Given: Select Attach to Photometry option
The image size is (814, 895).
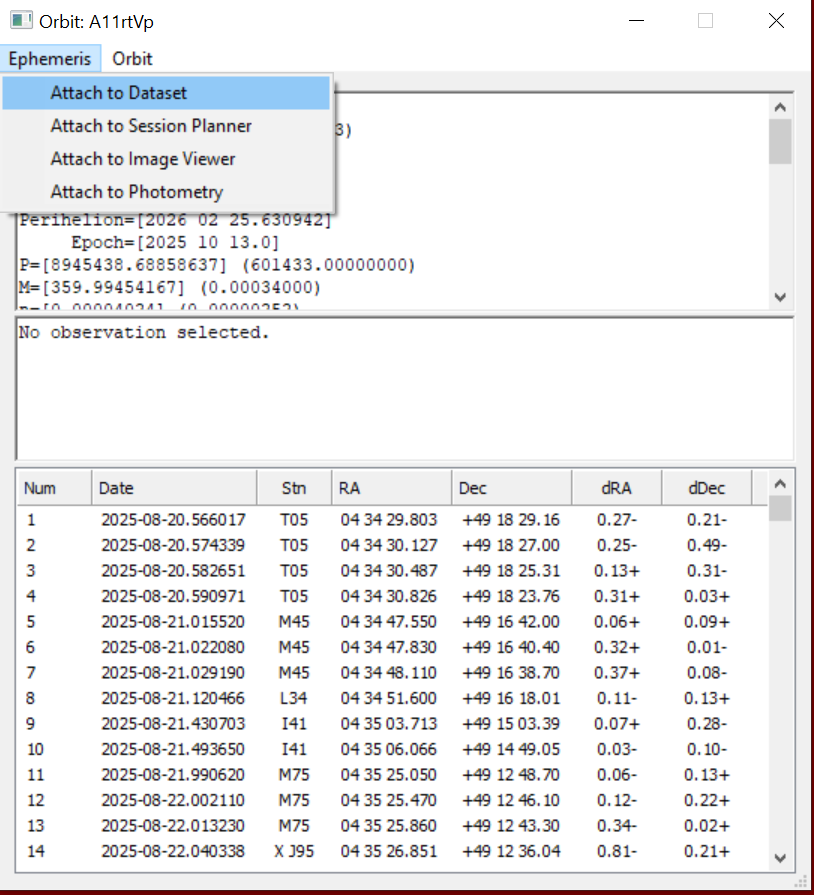Looking at the screenshot, I should click(136, 192).
